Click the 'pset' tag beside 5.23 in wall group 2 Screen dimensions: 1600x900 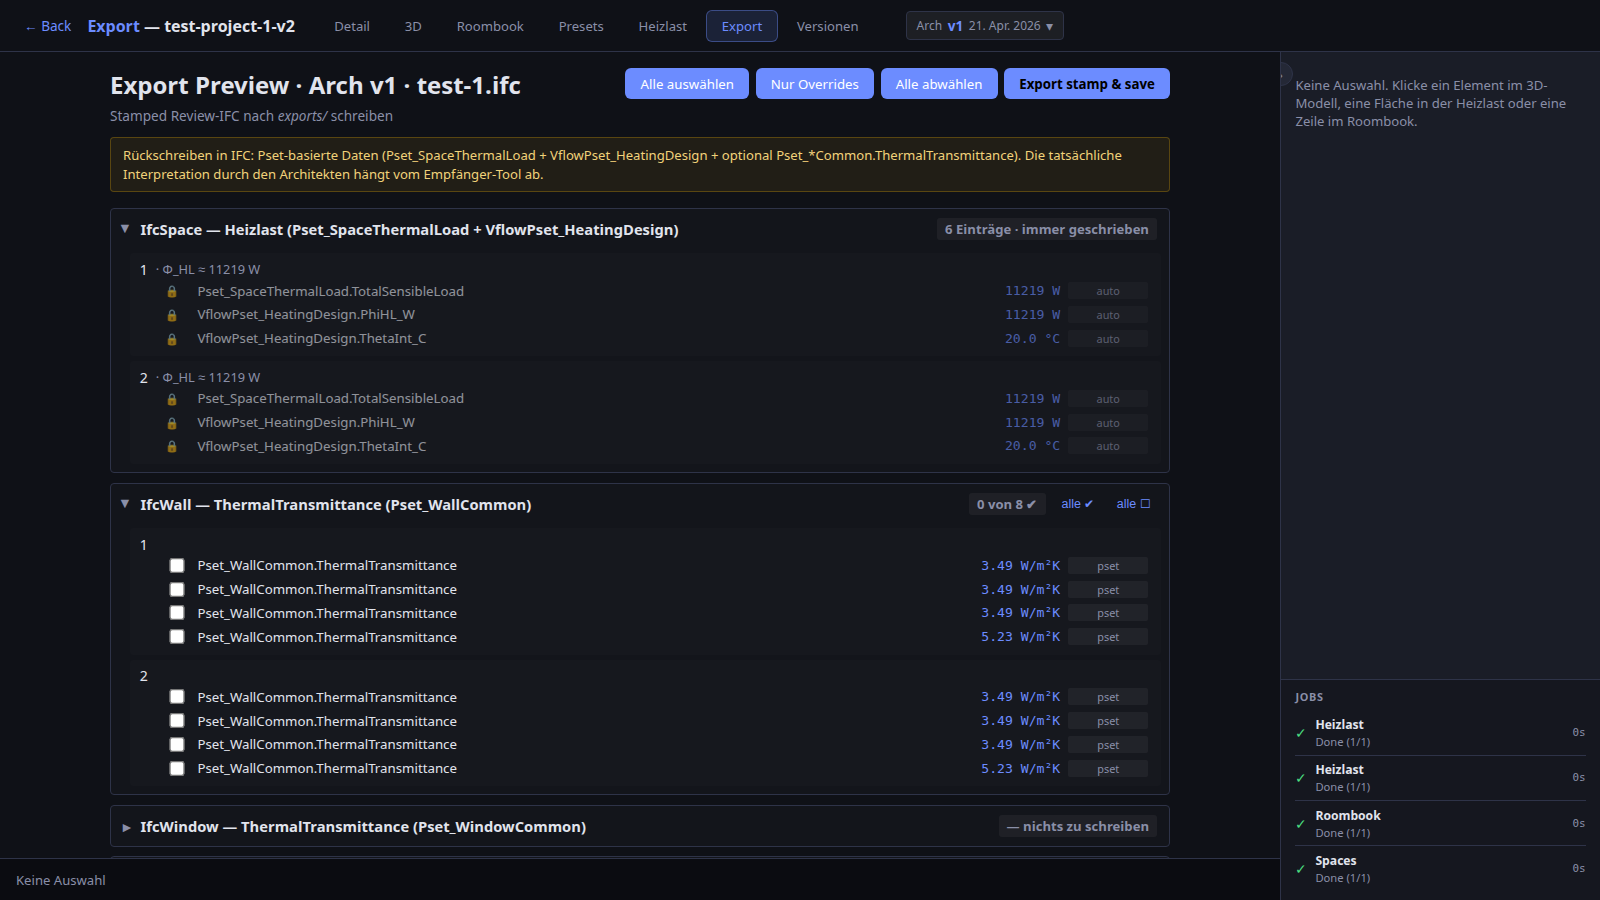(x=1108, y=769)
